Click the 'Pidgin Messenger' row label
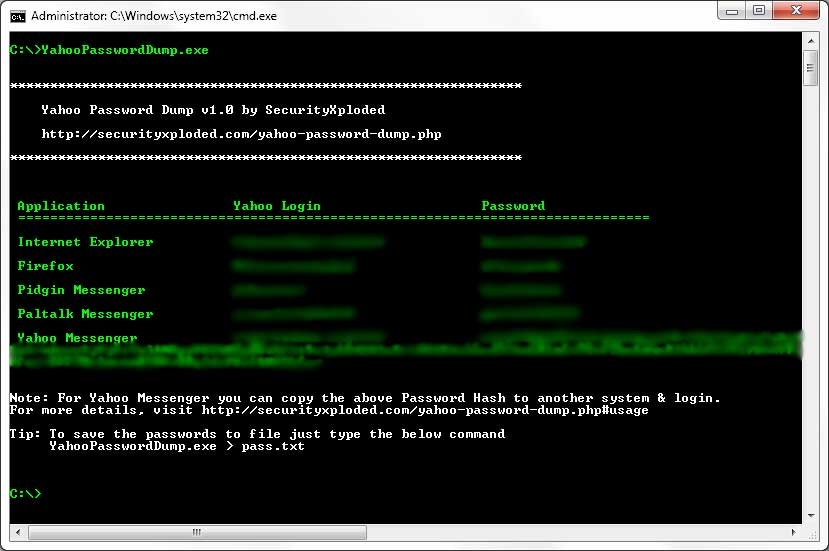The width and height of the screenshot is (829, 551). [81, 290]
